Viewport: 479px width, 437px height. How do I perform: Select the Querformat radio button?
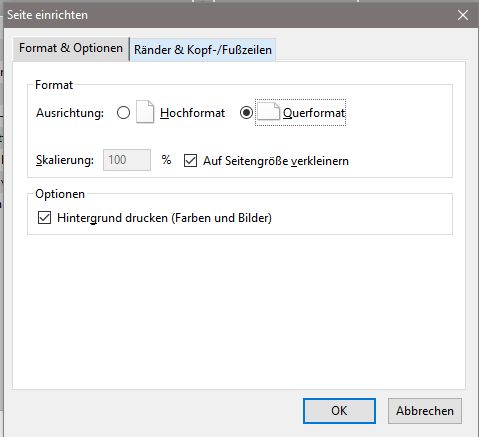[246, 113]
